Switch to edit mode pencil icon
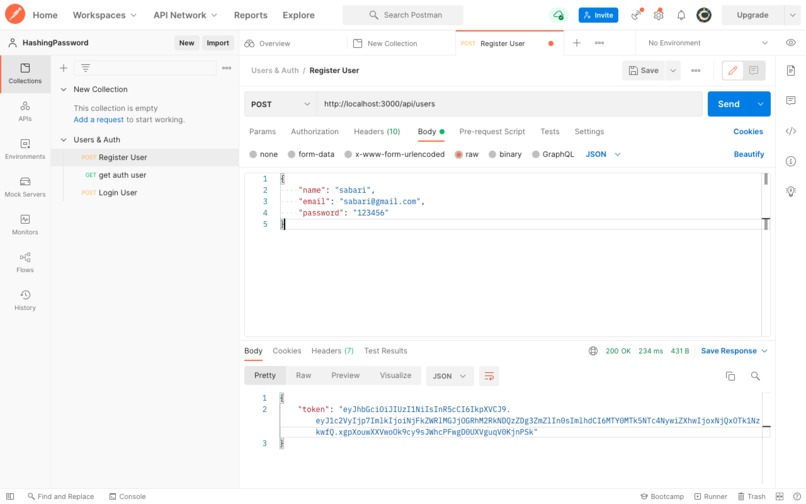The width and height of the screenshot is (806, 504). pyautogui.click(x=733, y=70)
